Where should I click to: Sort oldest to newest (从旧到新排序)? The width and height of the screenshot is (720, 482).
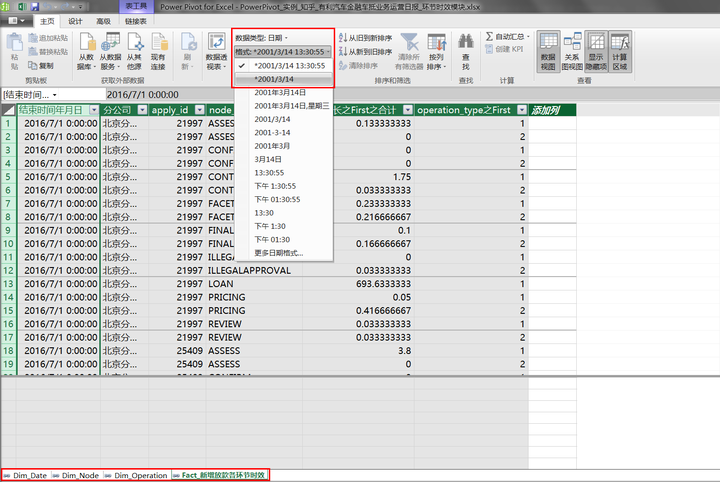tap(366, 38)
